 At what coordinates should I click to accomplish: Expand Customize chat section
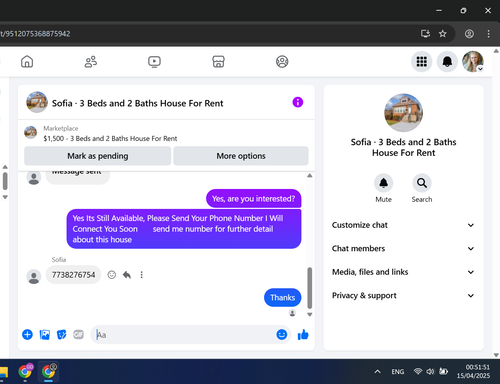point(403,225)
